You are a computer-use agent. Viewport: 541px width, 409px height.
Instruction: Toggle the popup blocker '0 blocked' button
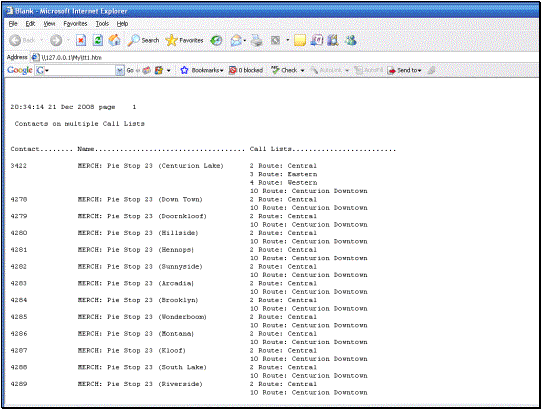(x=246, y=70)
